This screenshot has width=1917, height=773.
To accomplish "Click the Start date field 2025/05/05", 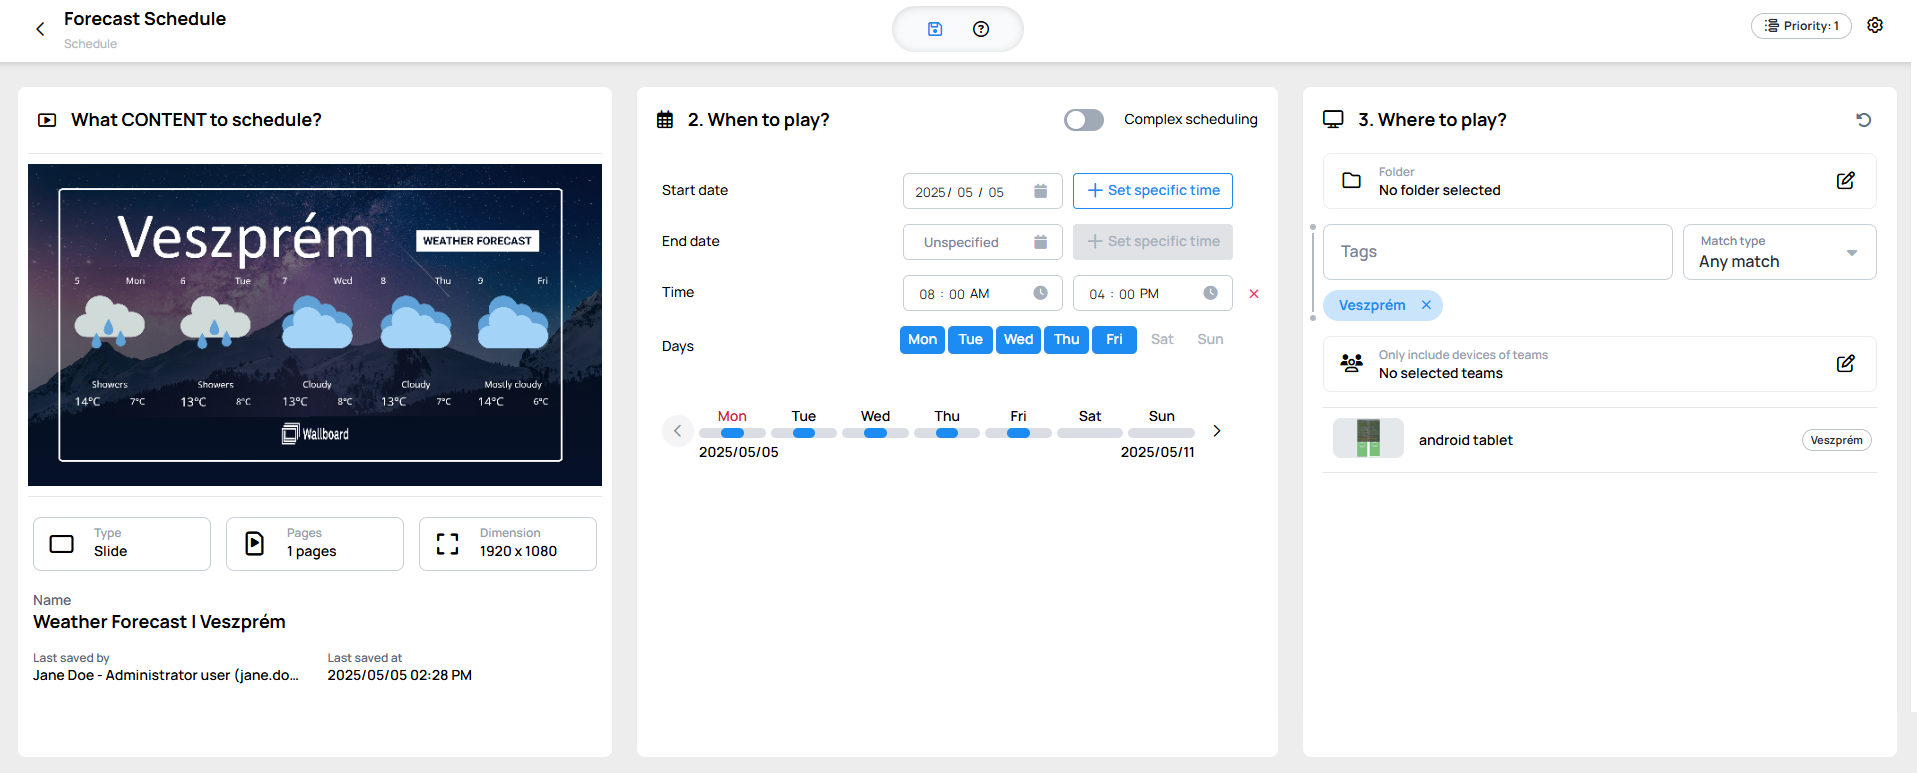I will click(x=983, y=191).
